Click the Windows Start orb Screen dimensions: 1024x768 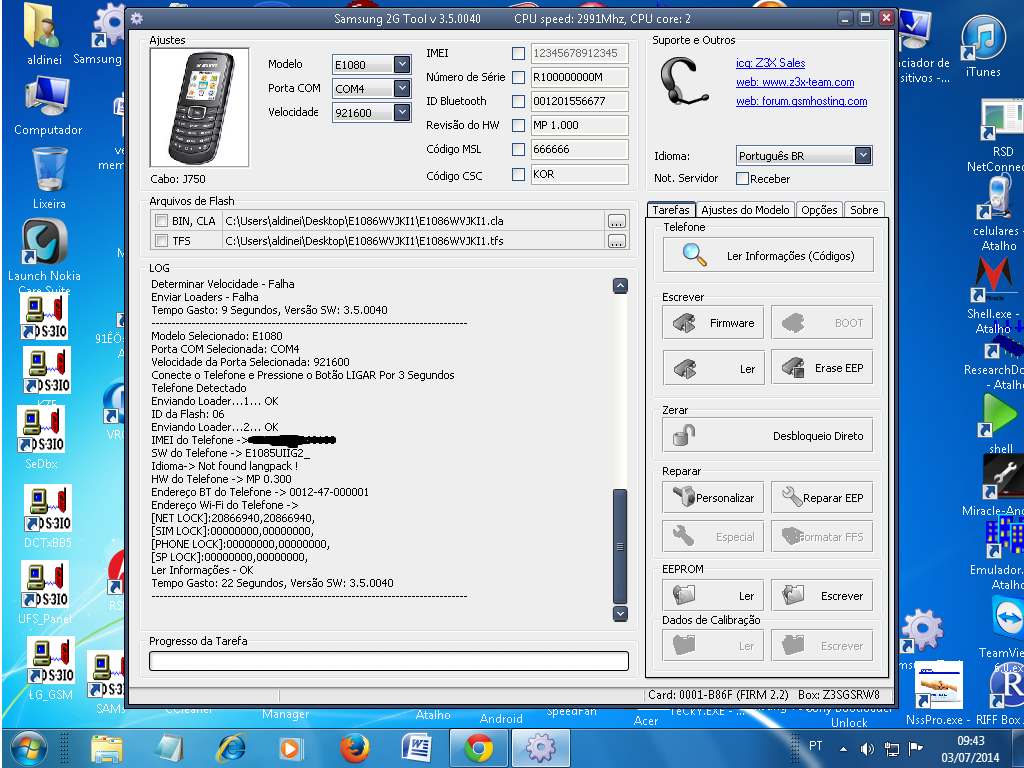pos(28,748)
